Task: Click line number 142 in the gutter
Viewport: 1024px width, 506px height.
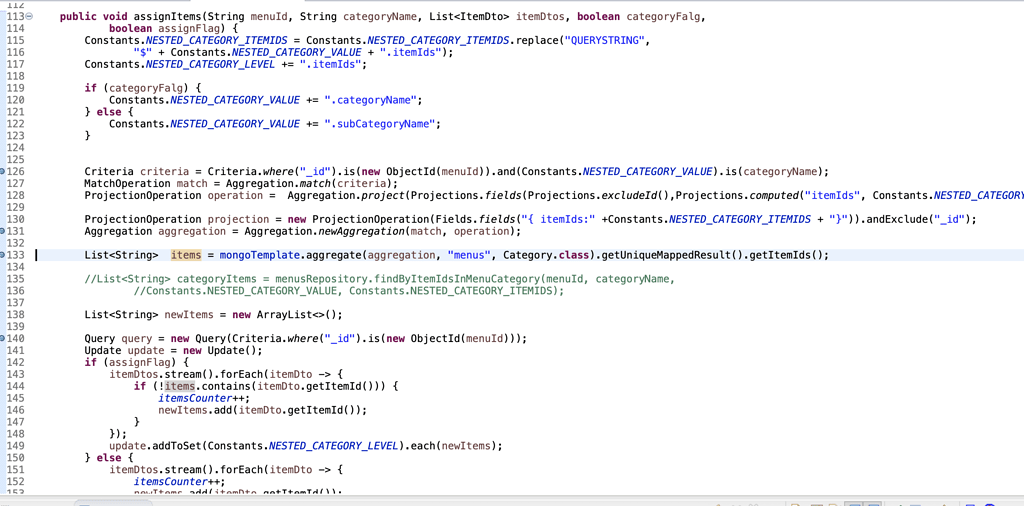Action: (x=14, y=362)
